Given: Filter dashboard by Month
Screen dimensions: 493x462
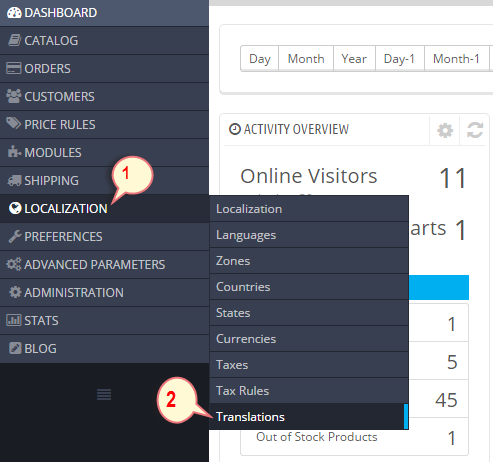Looking at the screenshot, I should pos(306,59).
